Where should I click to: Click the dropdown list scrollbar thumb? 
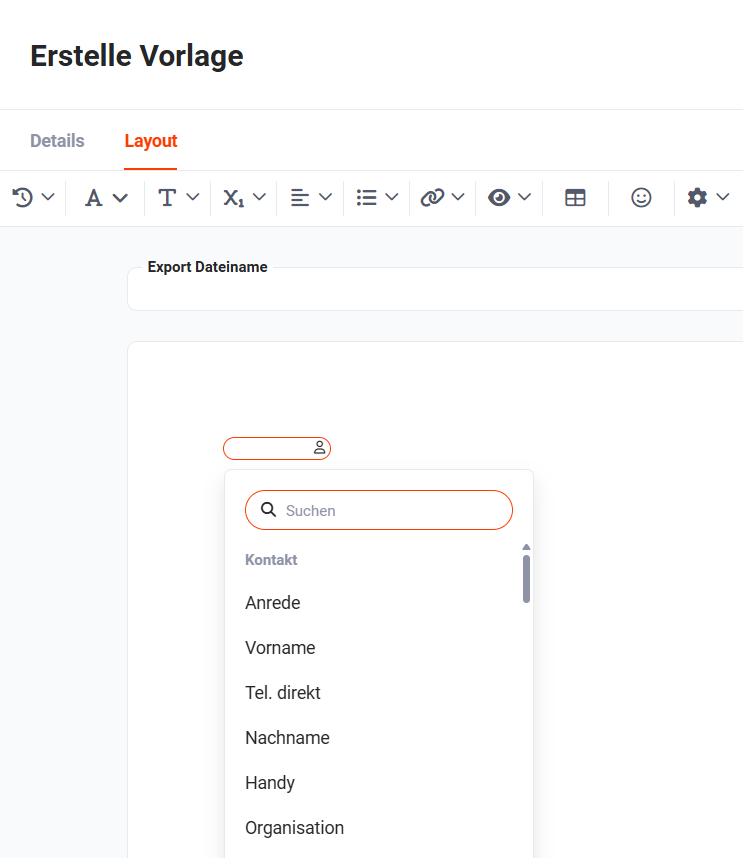526,579
